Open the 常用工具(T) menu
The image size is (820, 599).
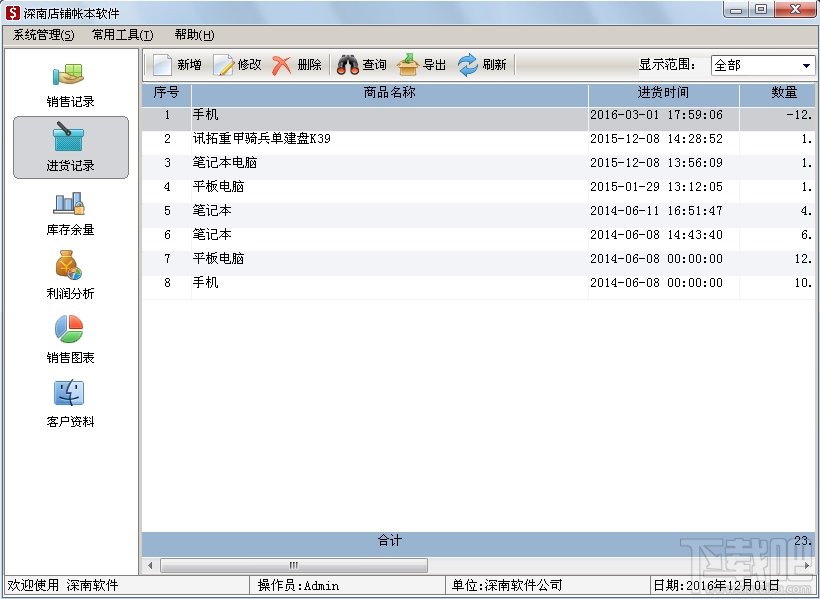tap(122, 35)
